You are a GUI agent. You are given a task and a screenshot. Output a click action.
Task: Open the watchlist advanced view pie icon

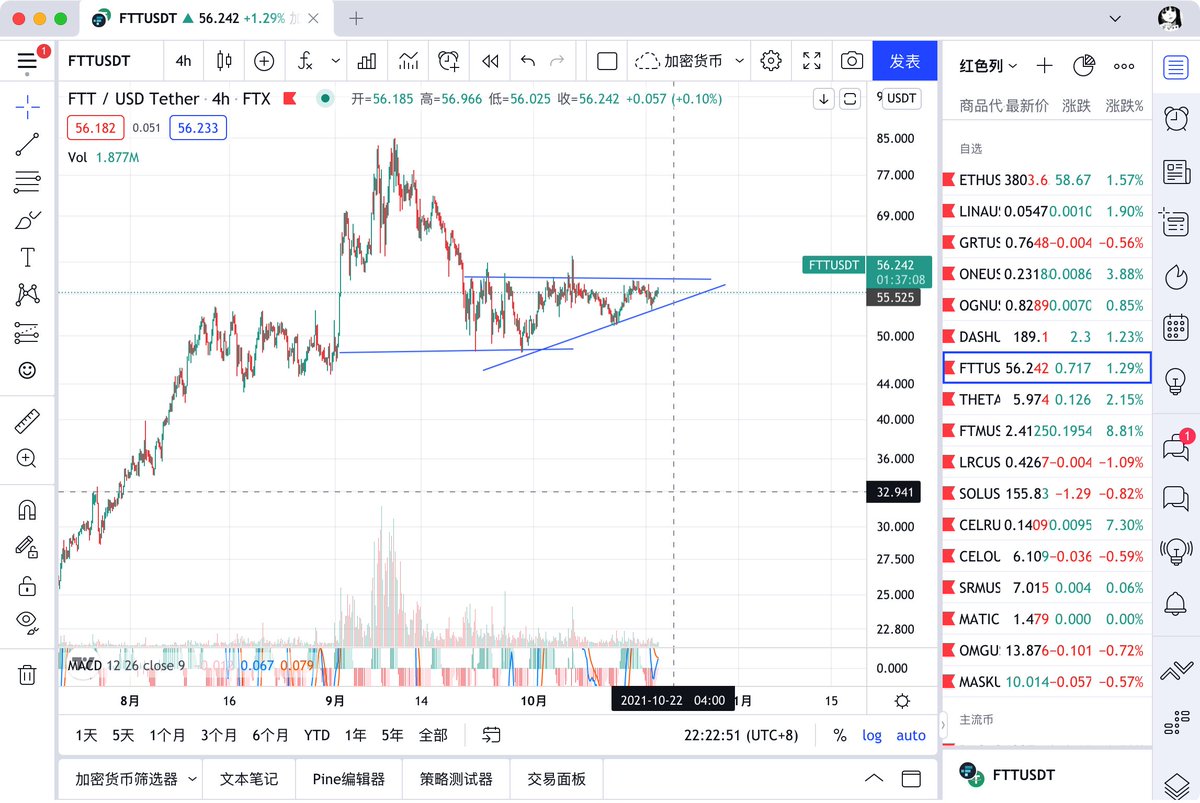tap(1083, 65)
